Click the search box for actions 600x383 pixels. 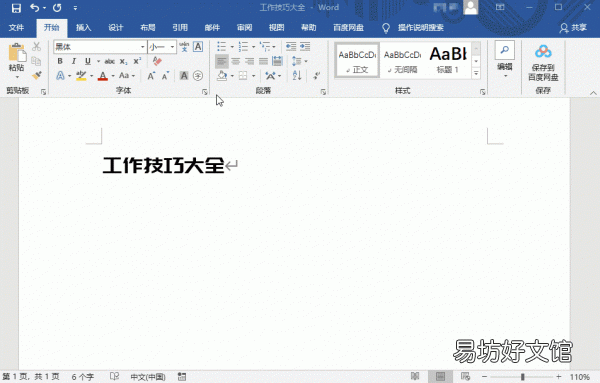[421, 28]
